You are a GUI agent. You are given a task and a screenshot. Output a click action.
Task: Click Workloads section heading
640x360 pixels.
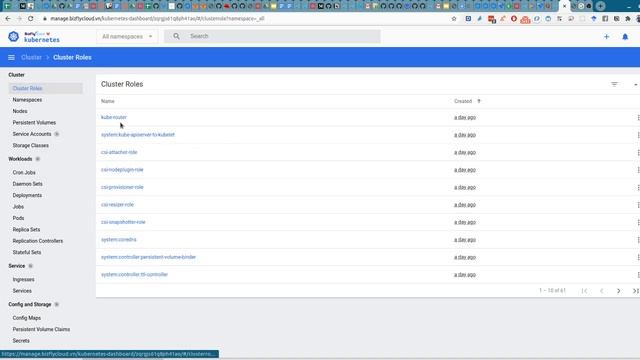[20, 159]
